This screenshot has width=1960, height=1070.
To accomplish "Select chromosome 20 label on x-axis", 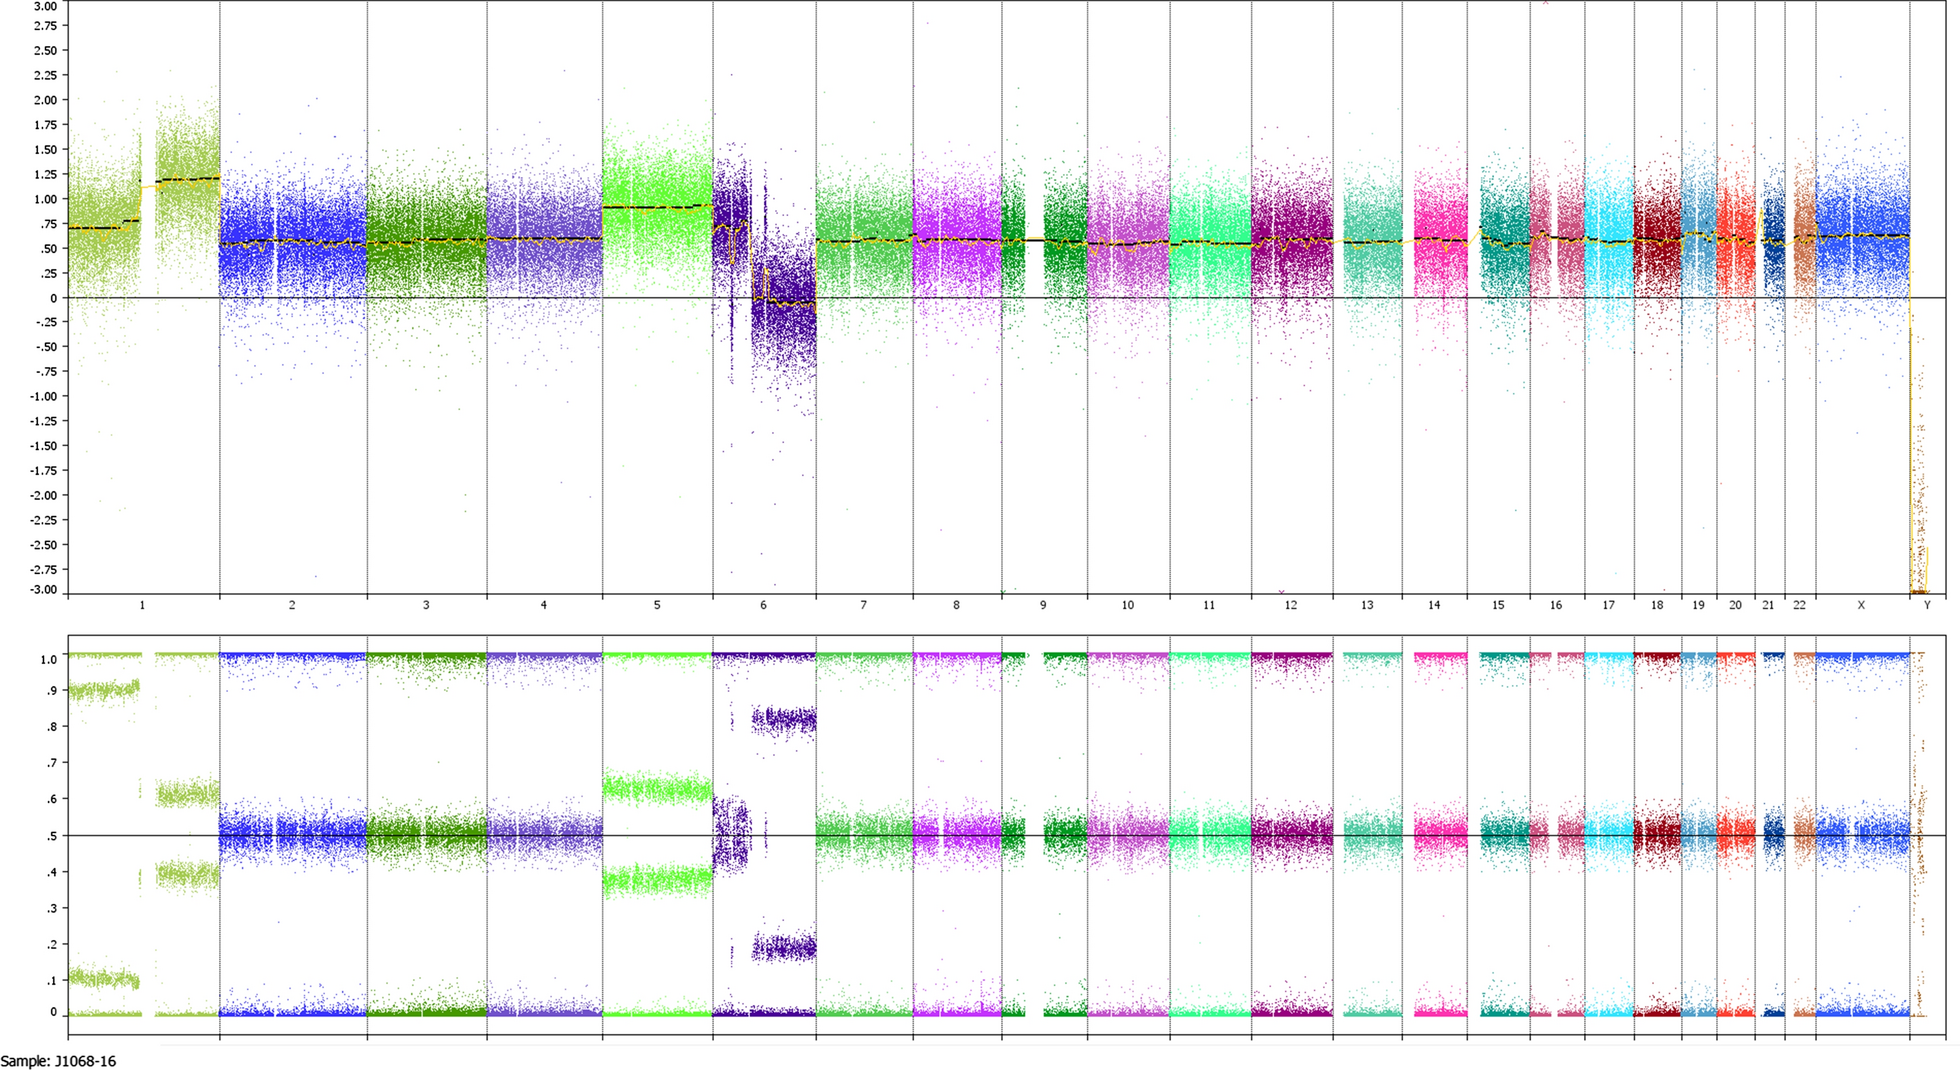I will click(x=1735, y=605).
